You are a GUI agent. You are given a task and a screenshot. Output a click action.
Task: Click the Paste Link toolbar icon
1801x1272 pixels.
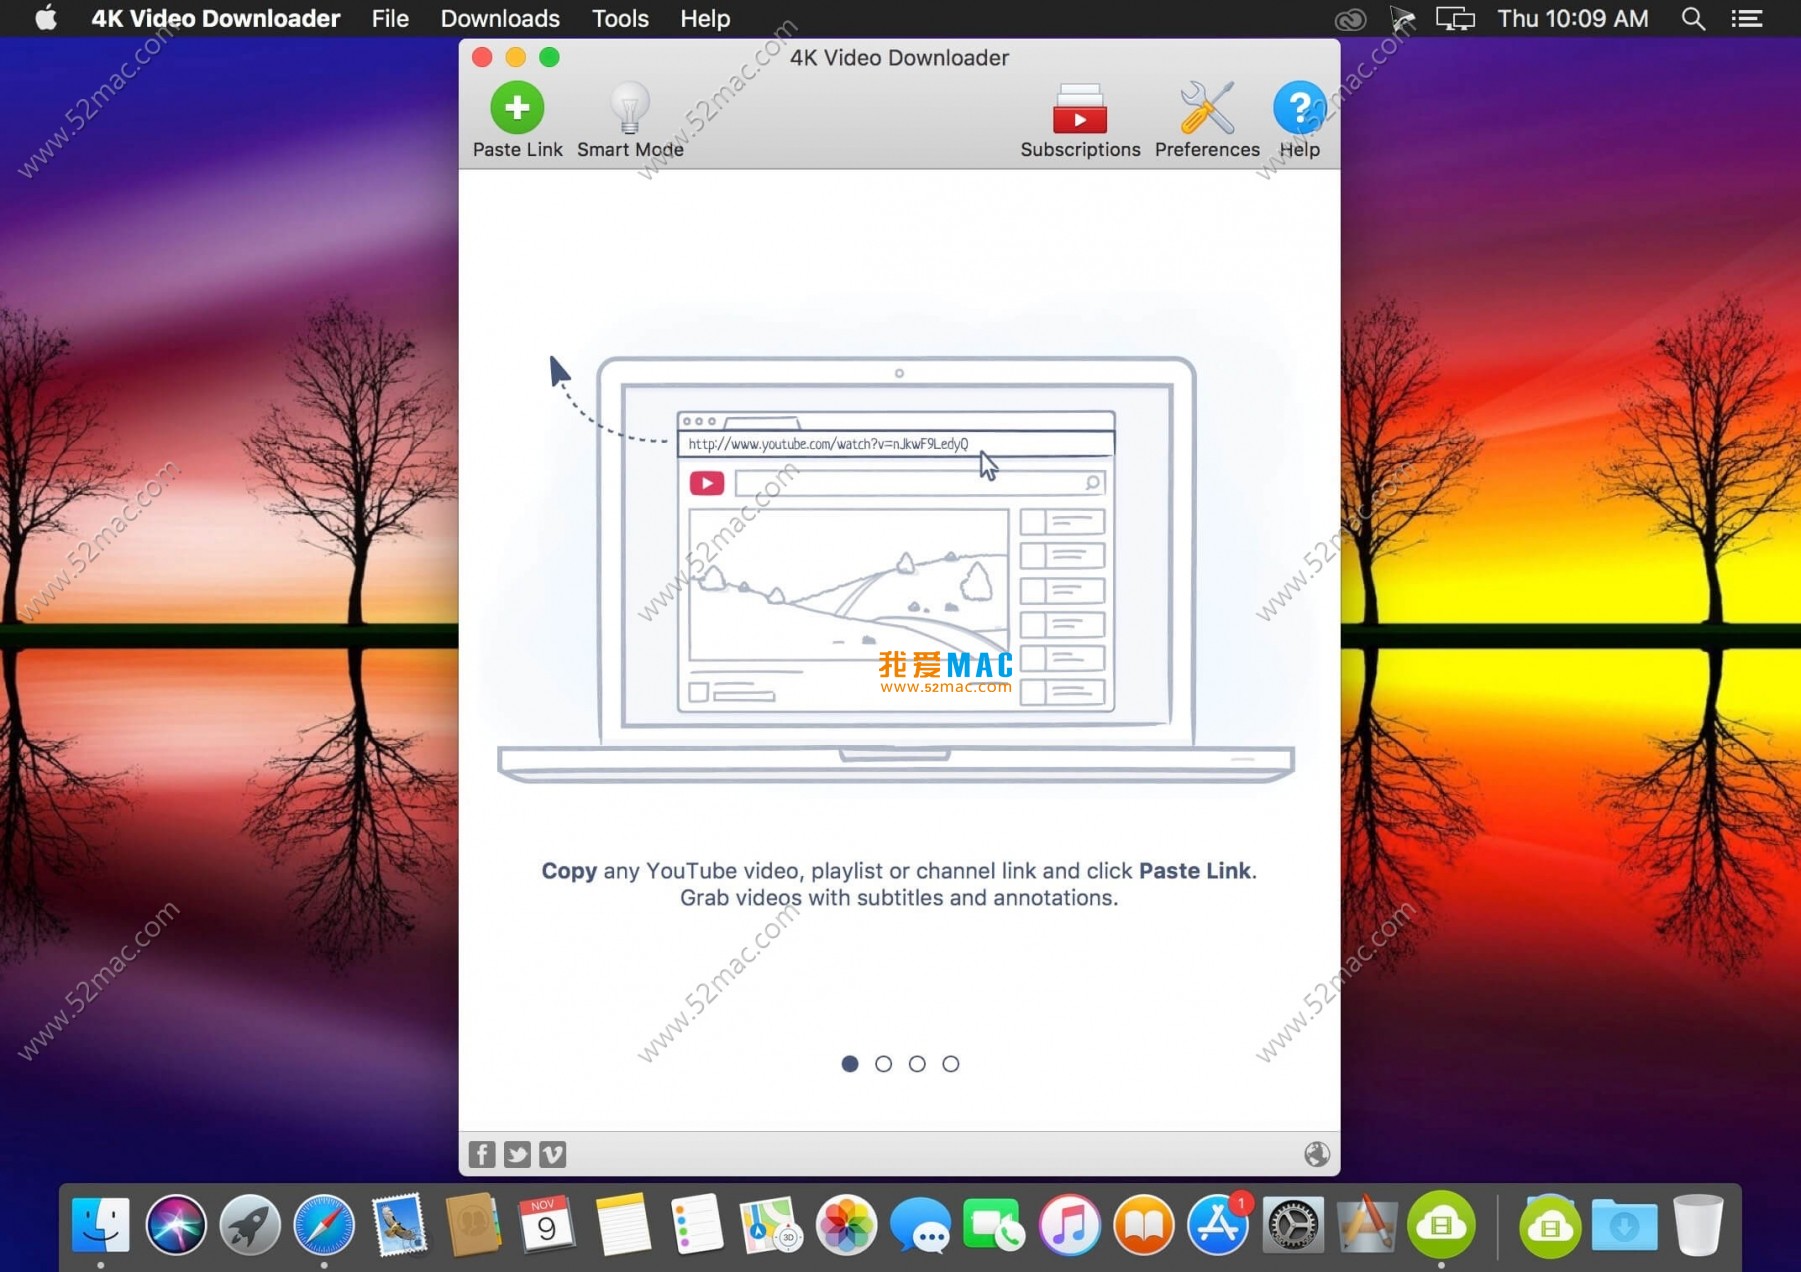tap(516, 110)
